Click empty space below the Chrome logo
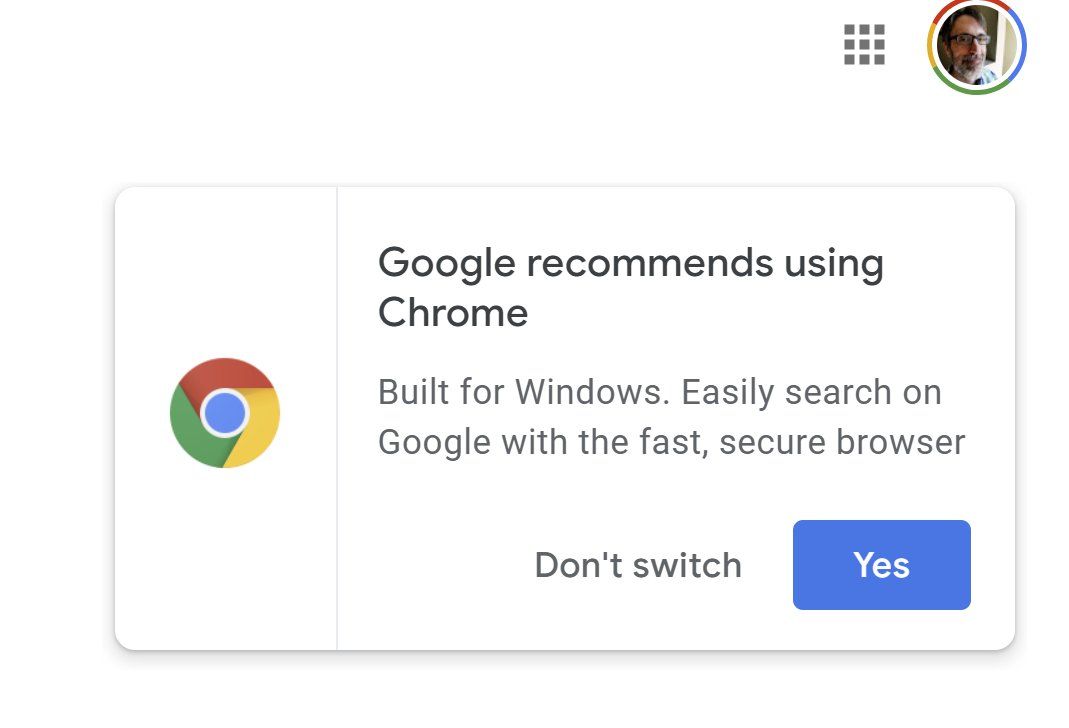The height and width of the screenshot is (728, 1069). pos(225,560)
